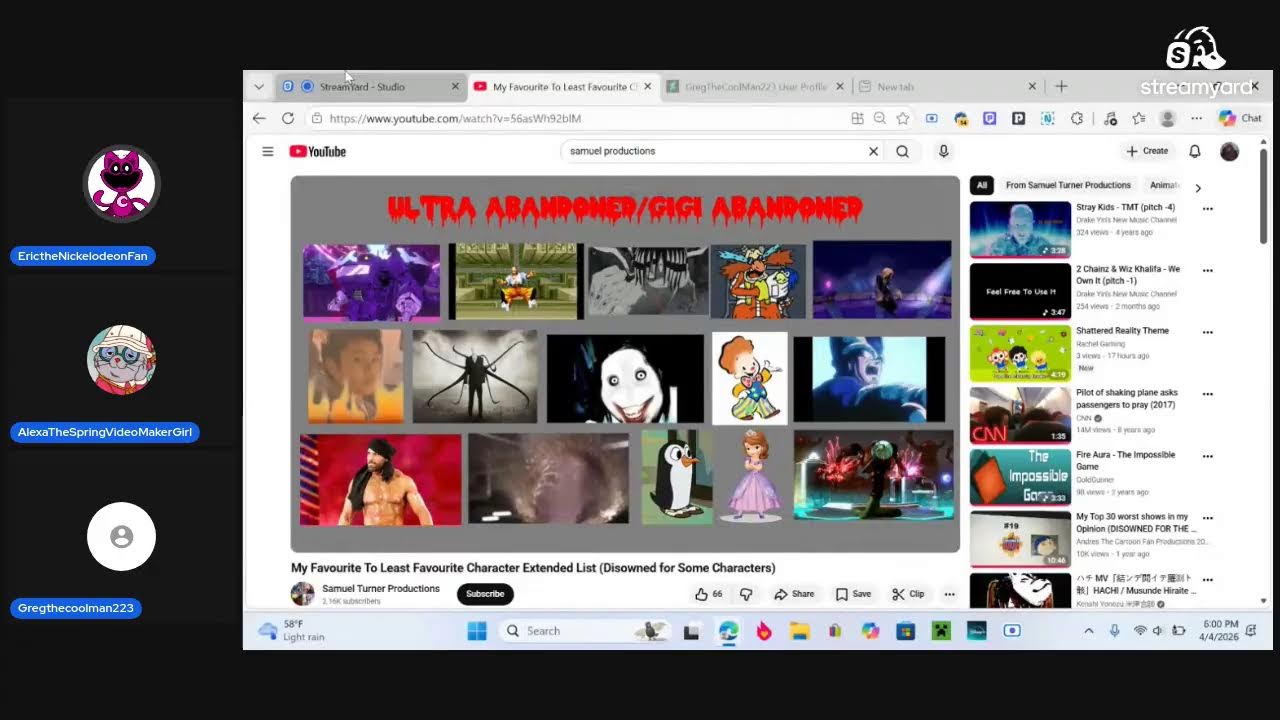Image resolution: width=1280 pixels, height=720 pixels.
Task: Zoom out icon in address bar
Action: [x=880, y=118]
